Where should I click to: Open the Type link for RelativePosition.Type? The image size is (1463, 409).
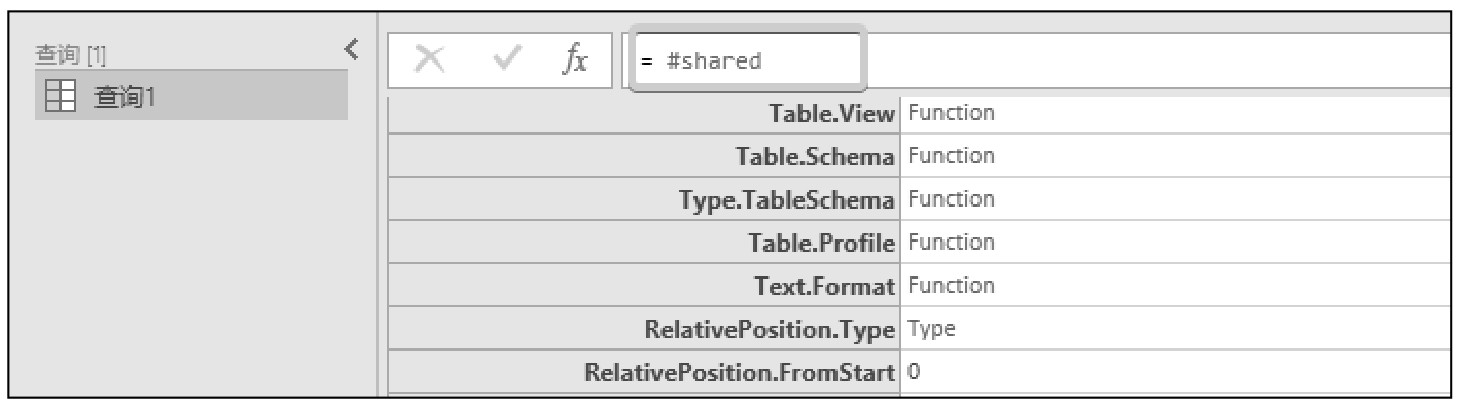(x=931, y=329)
